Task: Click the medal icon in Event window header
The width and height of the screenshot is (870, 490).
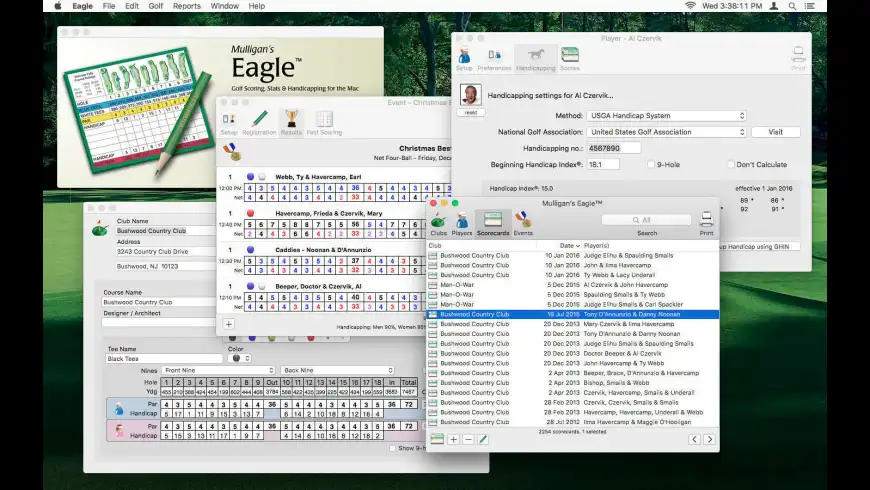Action: pyautogui.click(x=232, y=151)
